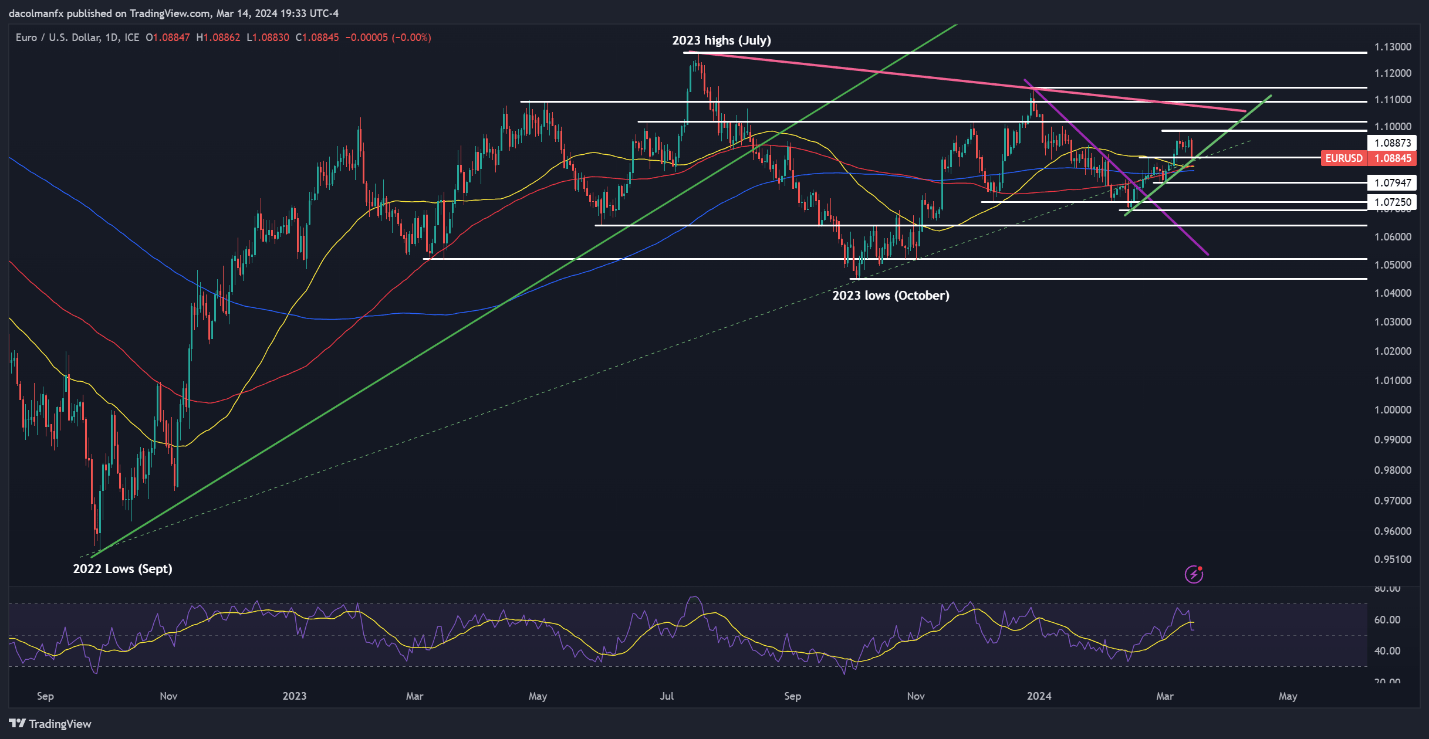Click the Nov label near chart start

[x=168, y=695]
